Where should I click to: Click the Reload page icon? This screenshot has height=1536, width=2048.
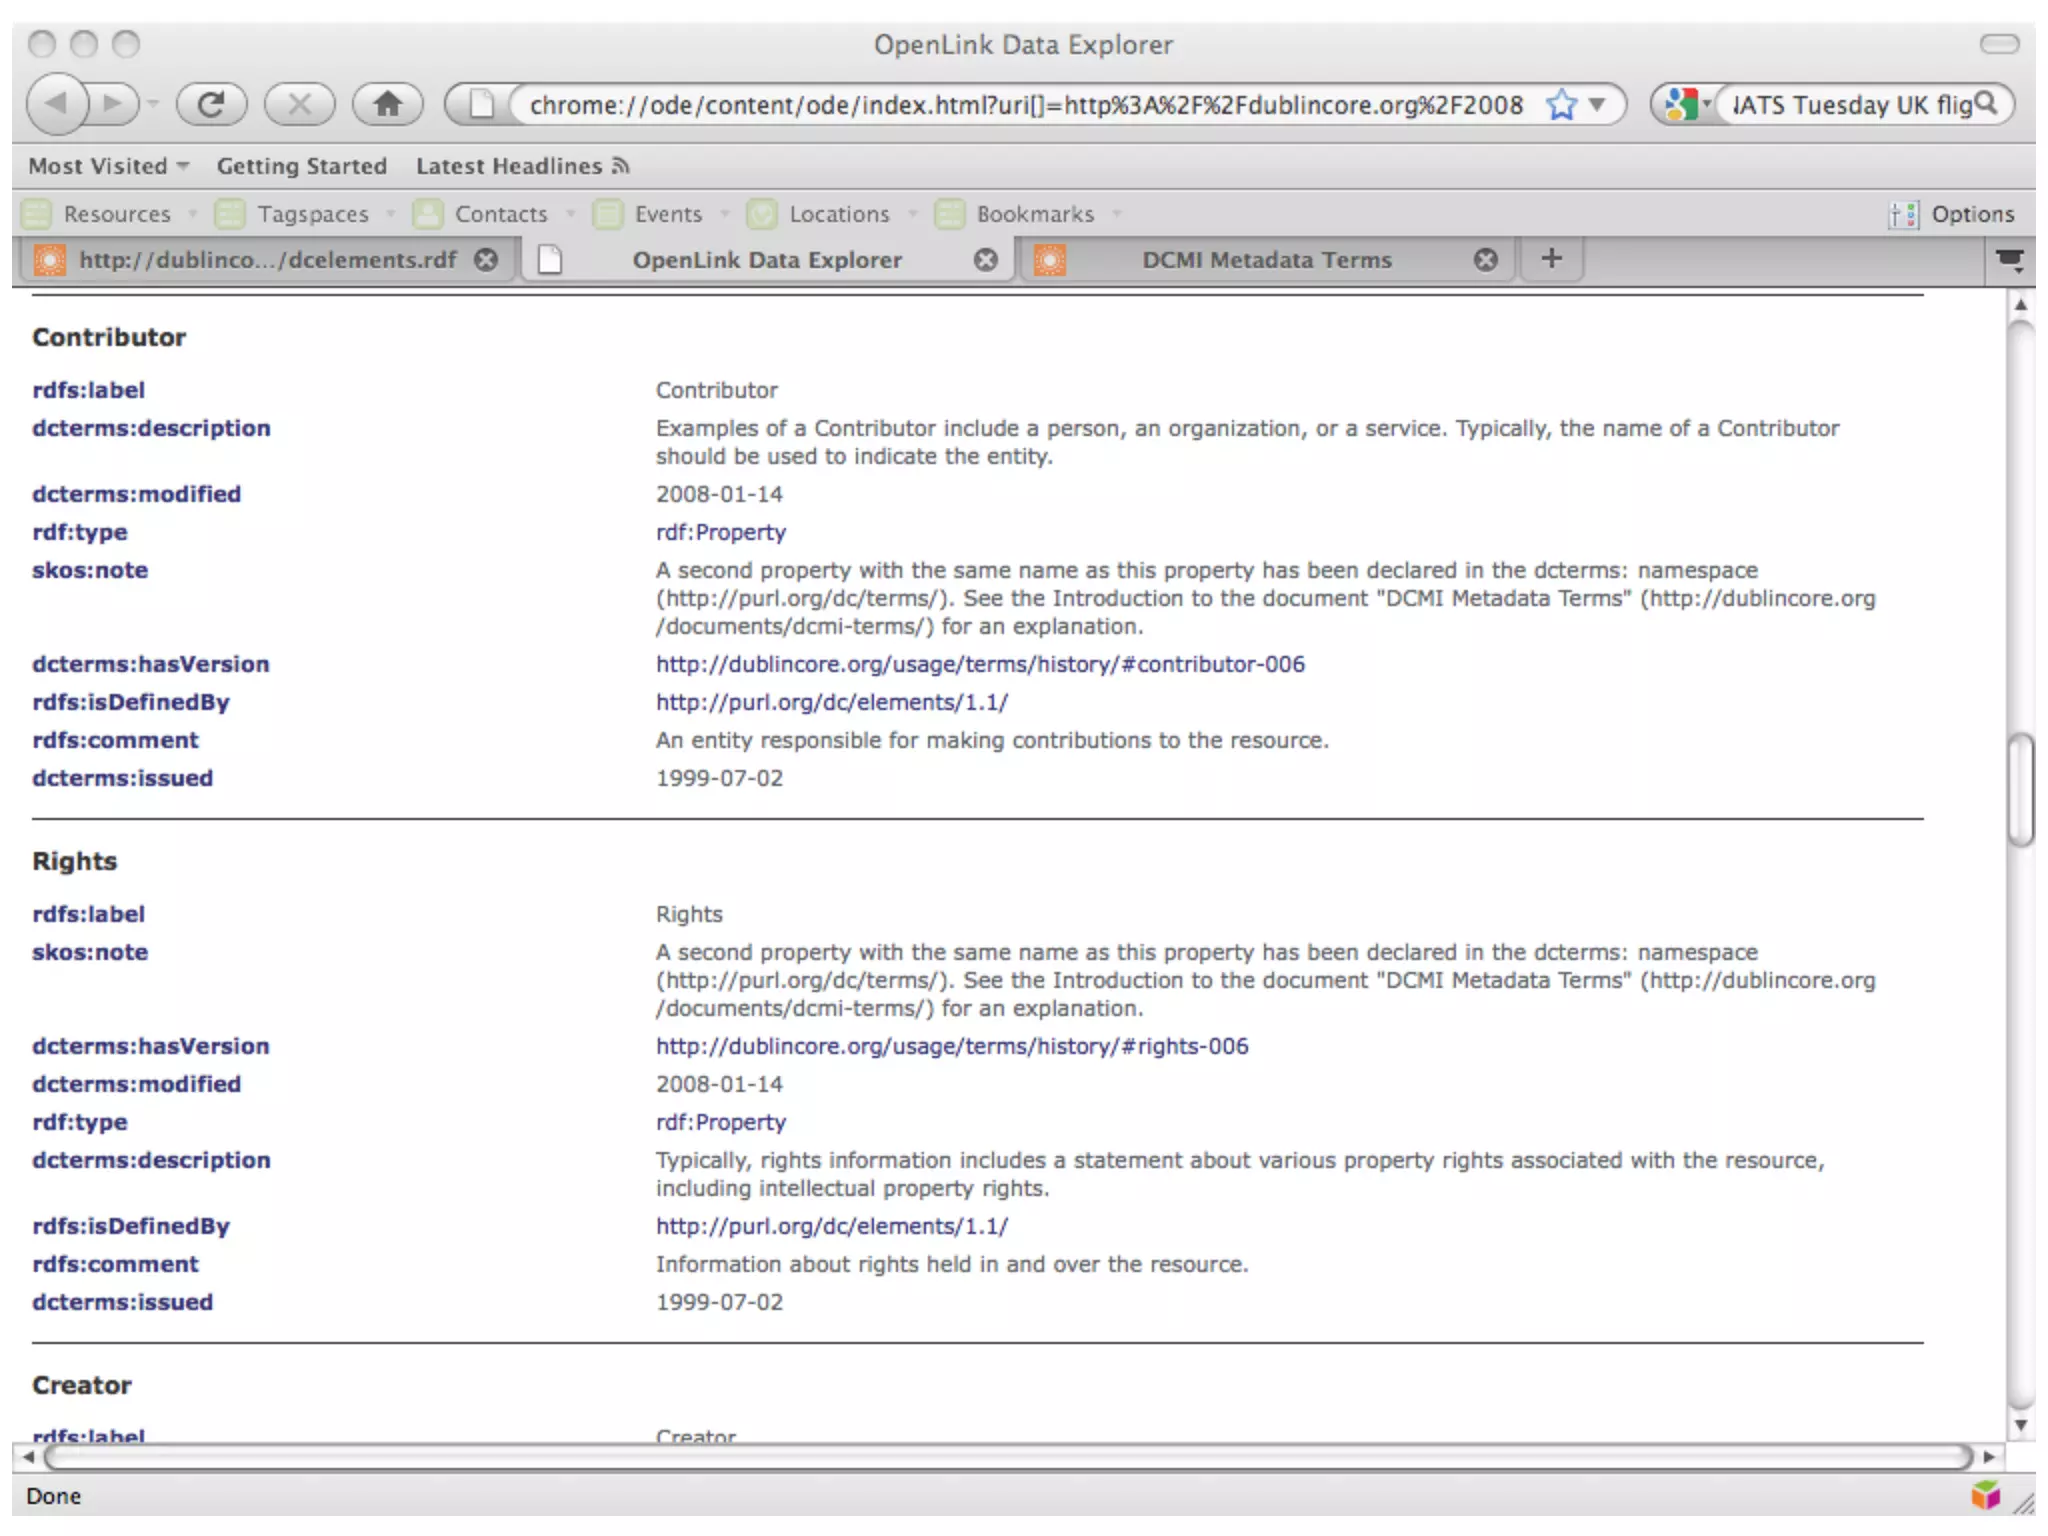[211, 104]
